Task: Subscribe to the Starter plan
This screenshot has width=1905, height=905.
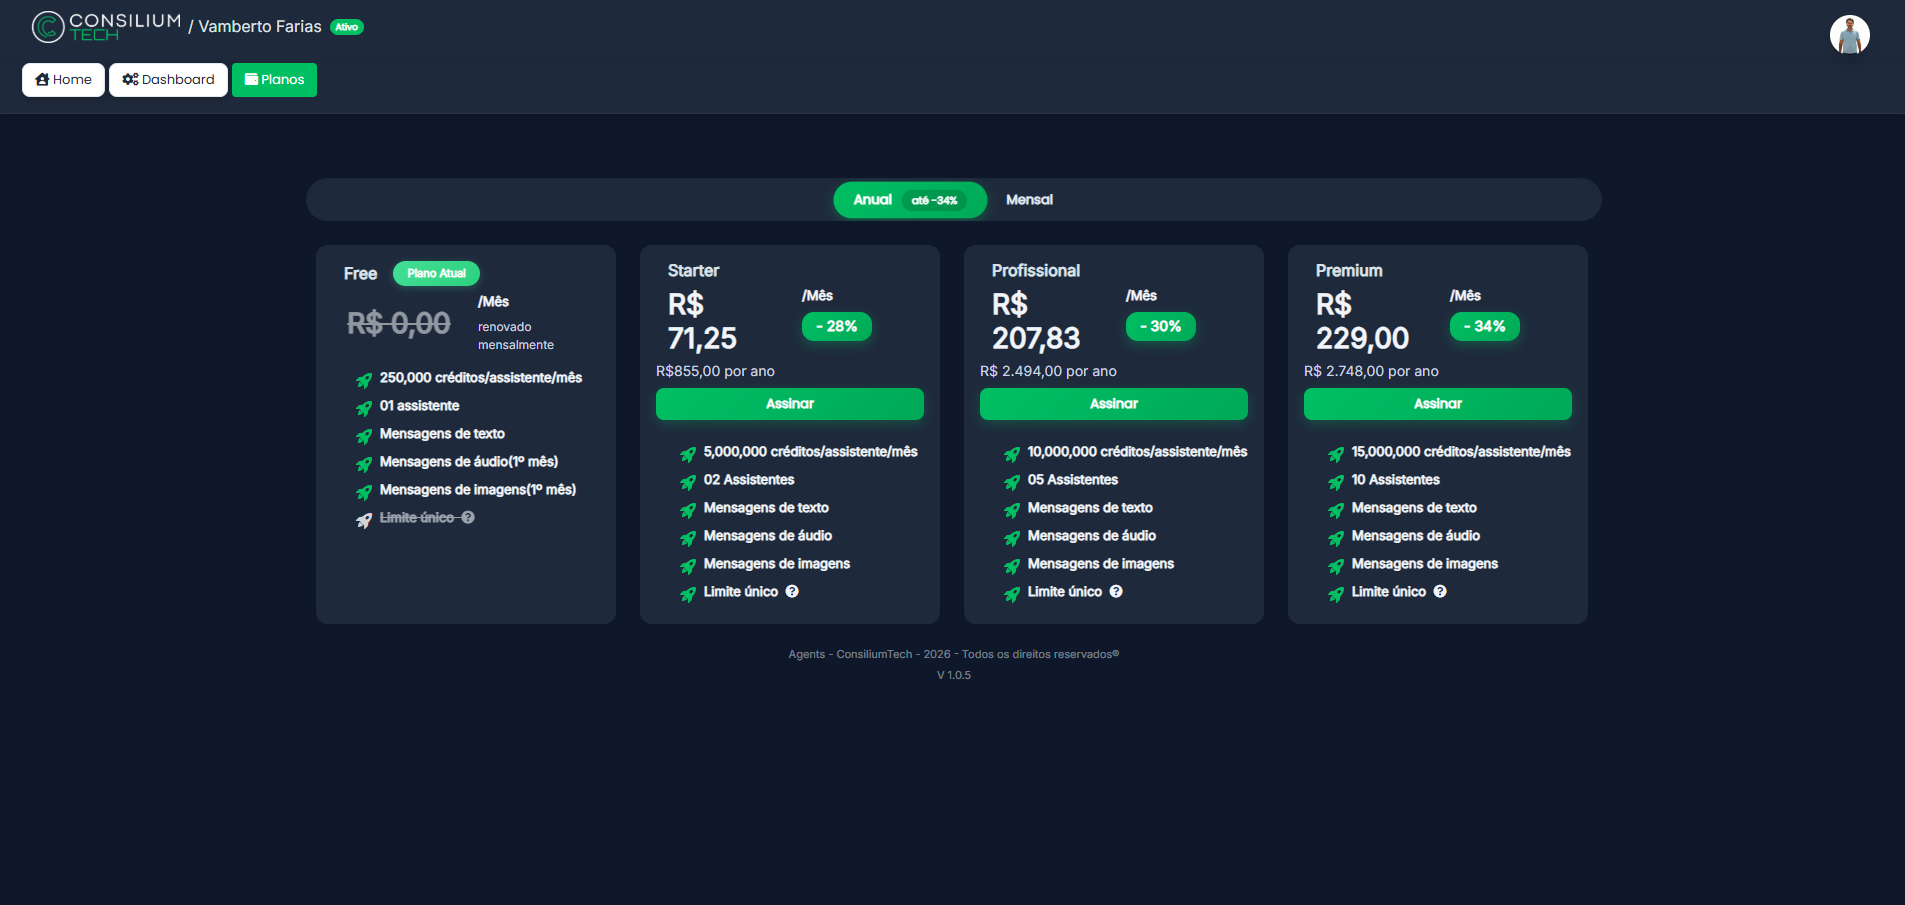Action: [x=789, y=404]
